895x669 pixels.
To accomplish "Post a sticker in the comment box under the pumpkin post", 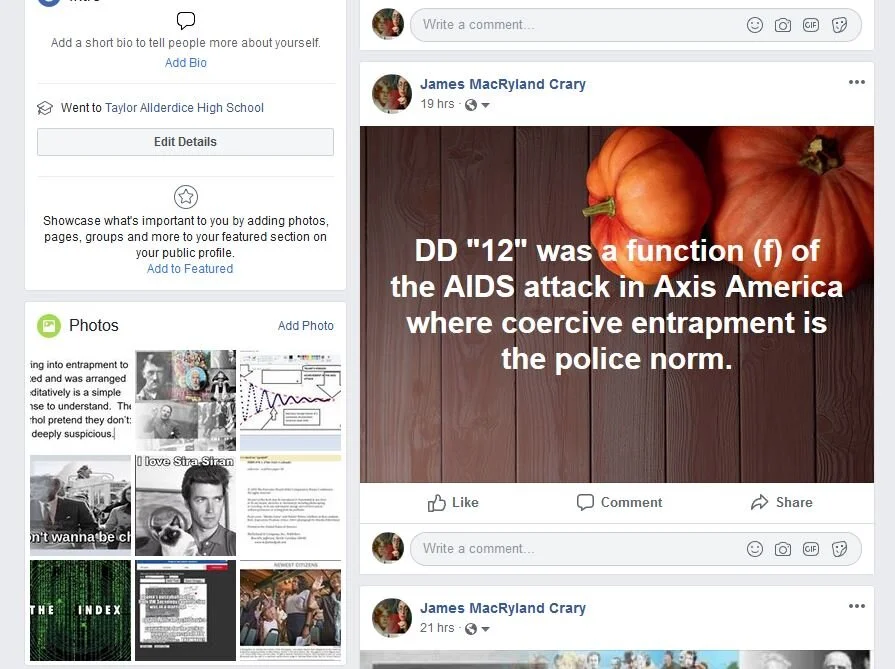I will (839, 549).
